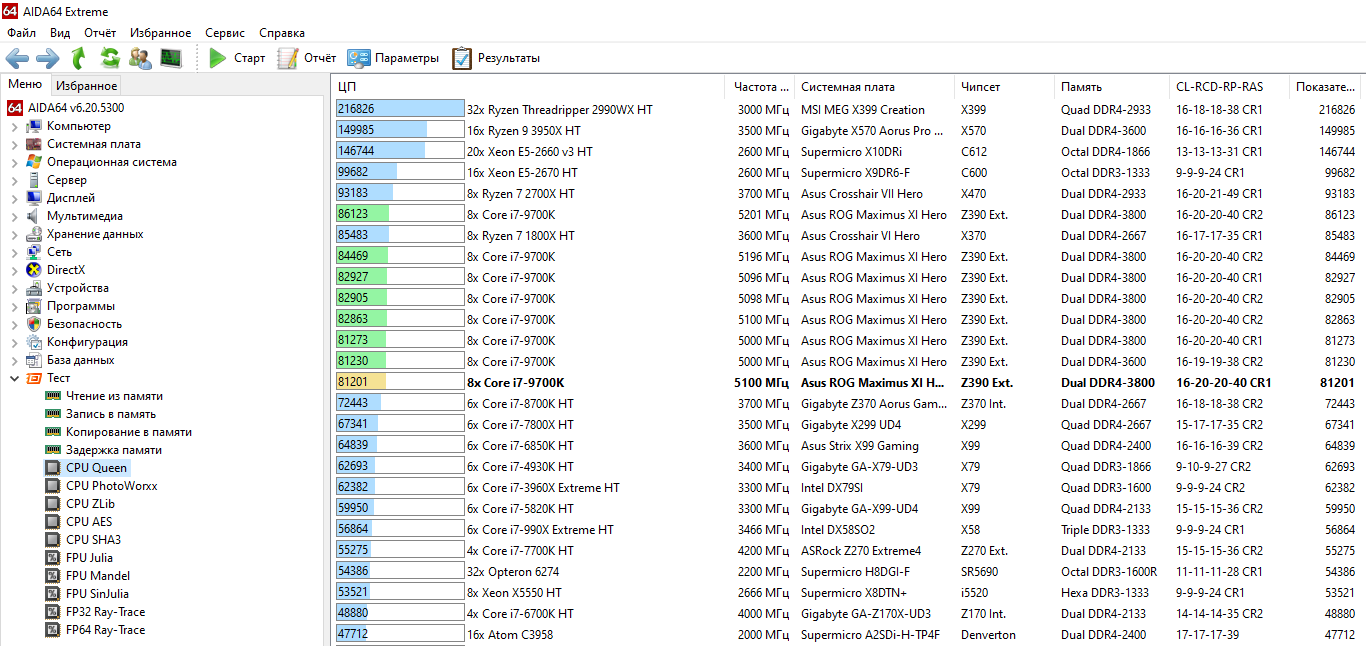Select the 20x Xeon E5-2660 v3 HT row
Viewport: 1366px width, 646px height.
[848, 151]
